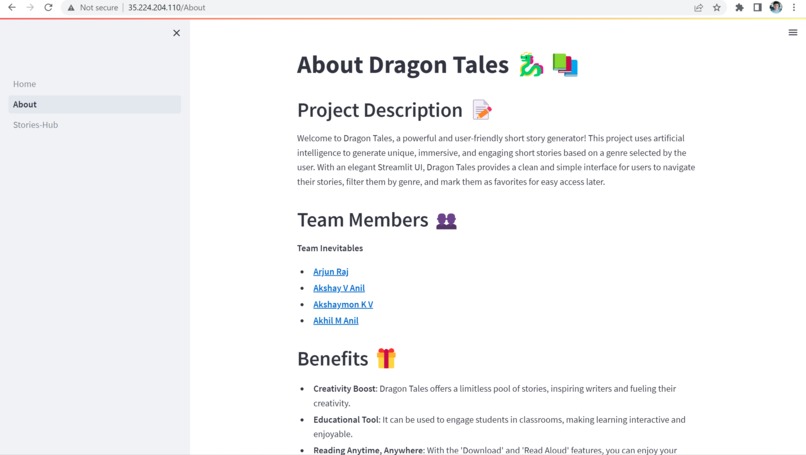Viewport: 806px width, 455px height.
Task: Open Arjun Raj's profile link
Action: pyautogui.click(x=331, y=271)
